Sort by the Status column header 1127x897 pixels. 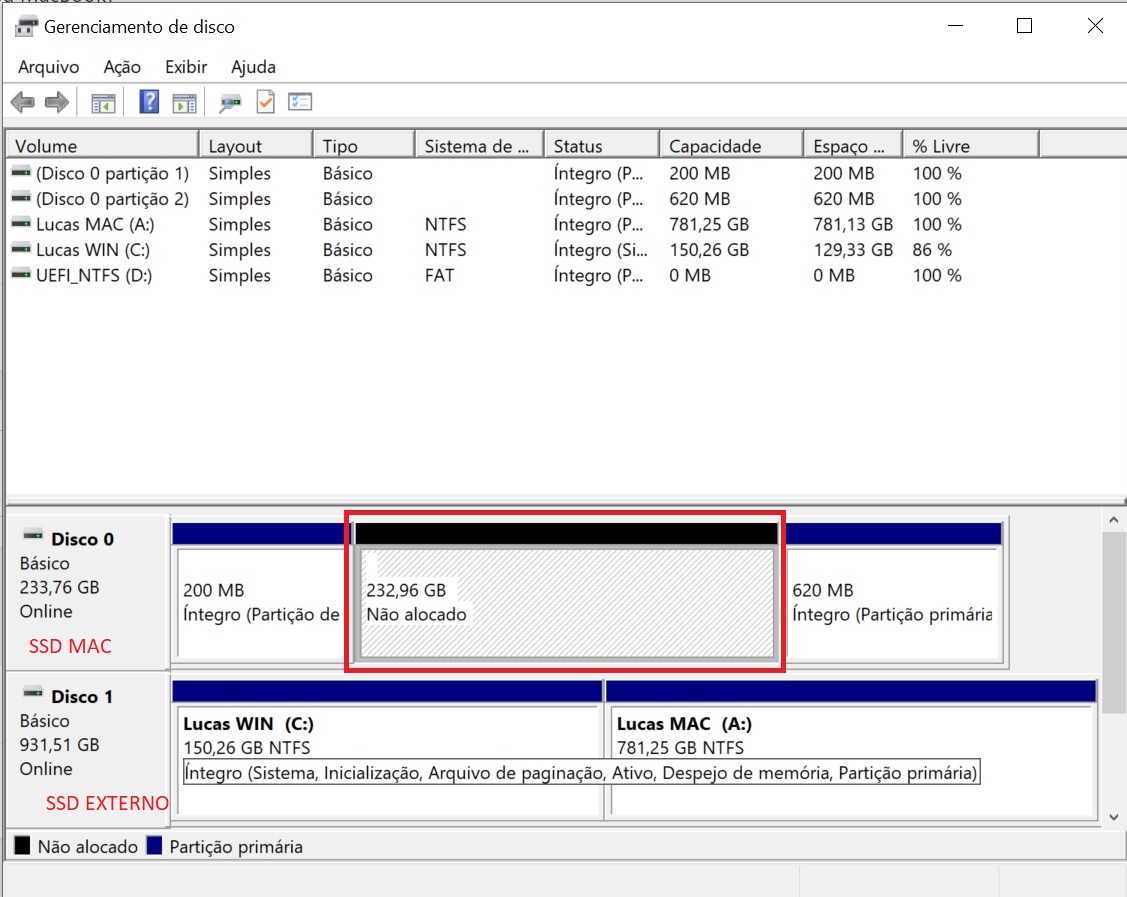pos(602,145)
